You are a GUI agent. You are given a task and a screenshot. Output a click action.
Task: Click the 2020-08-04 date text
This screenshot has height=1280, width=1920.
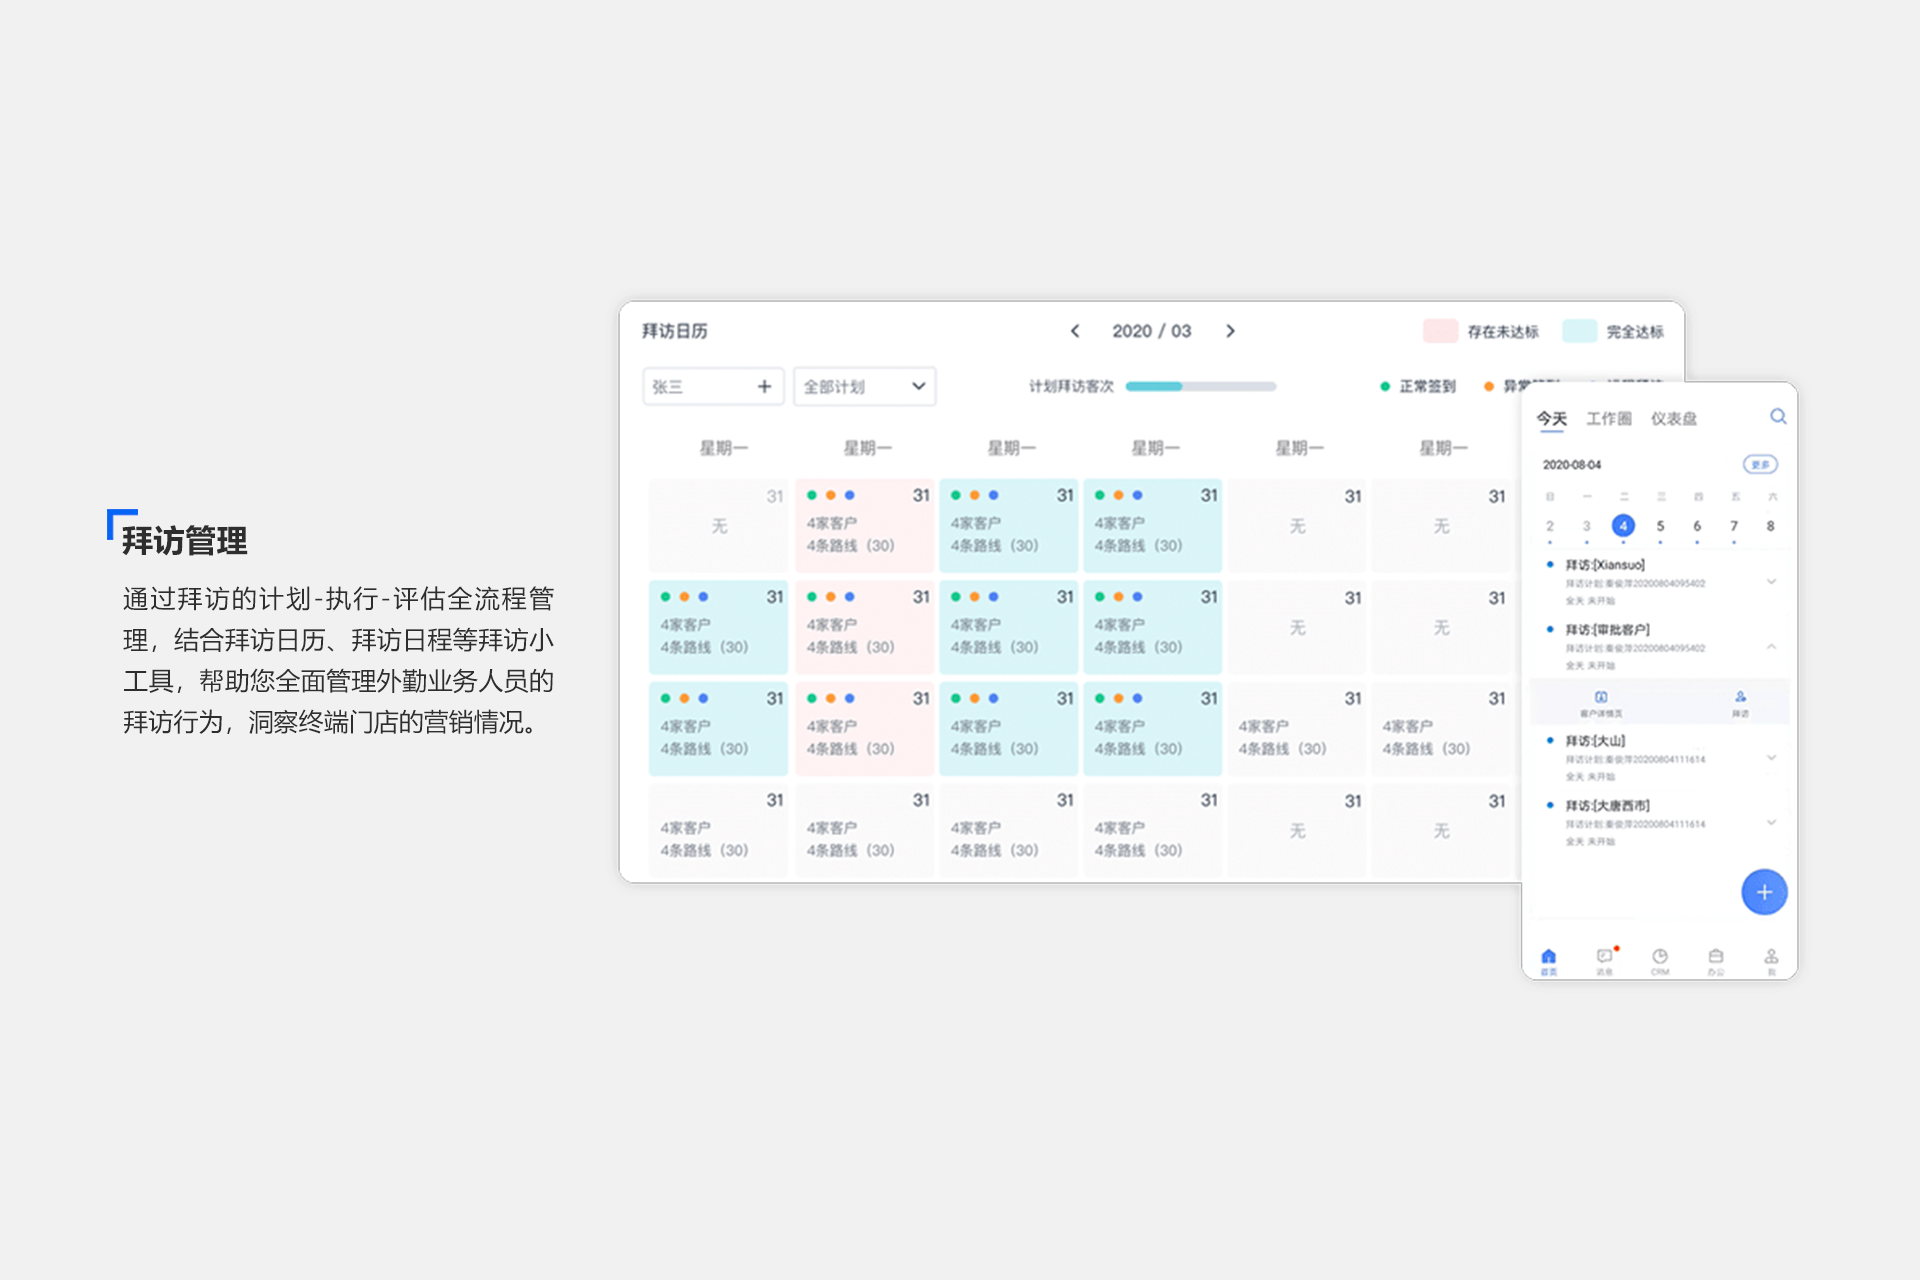[x=1571, y=465]
